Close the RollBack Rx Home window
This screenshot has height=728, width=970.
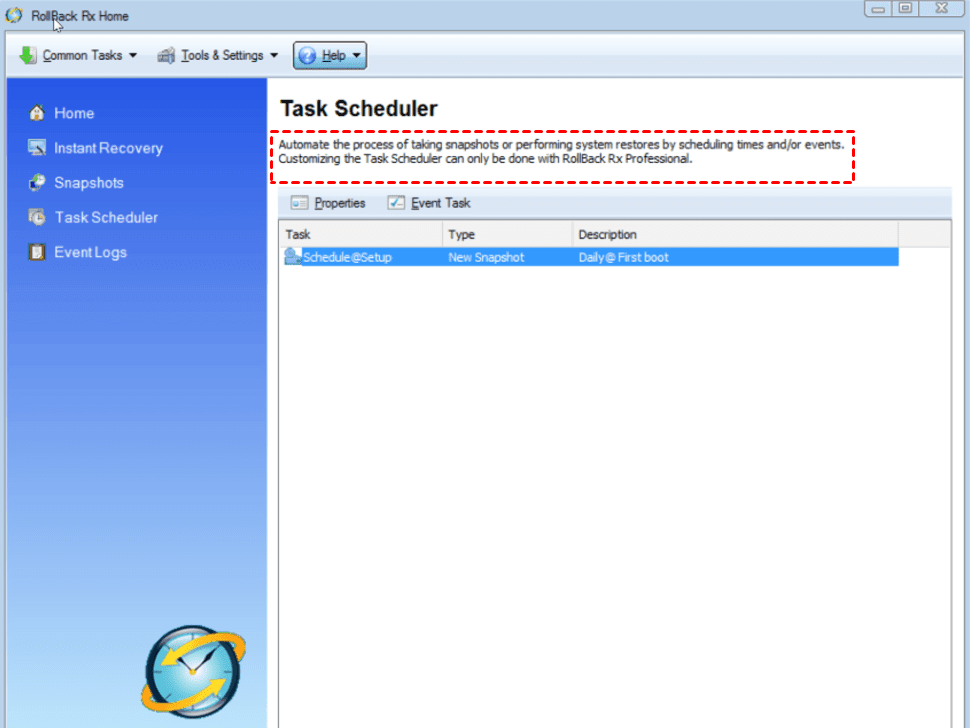[942, 9]
